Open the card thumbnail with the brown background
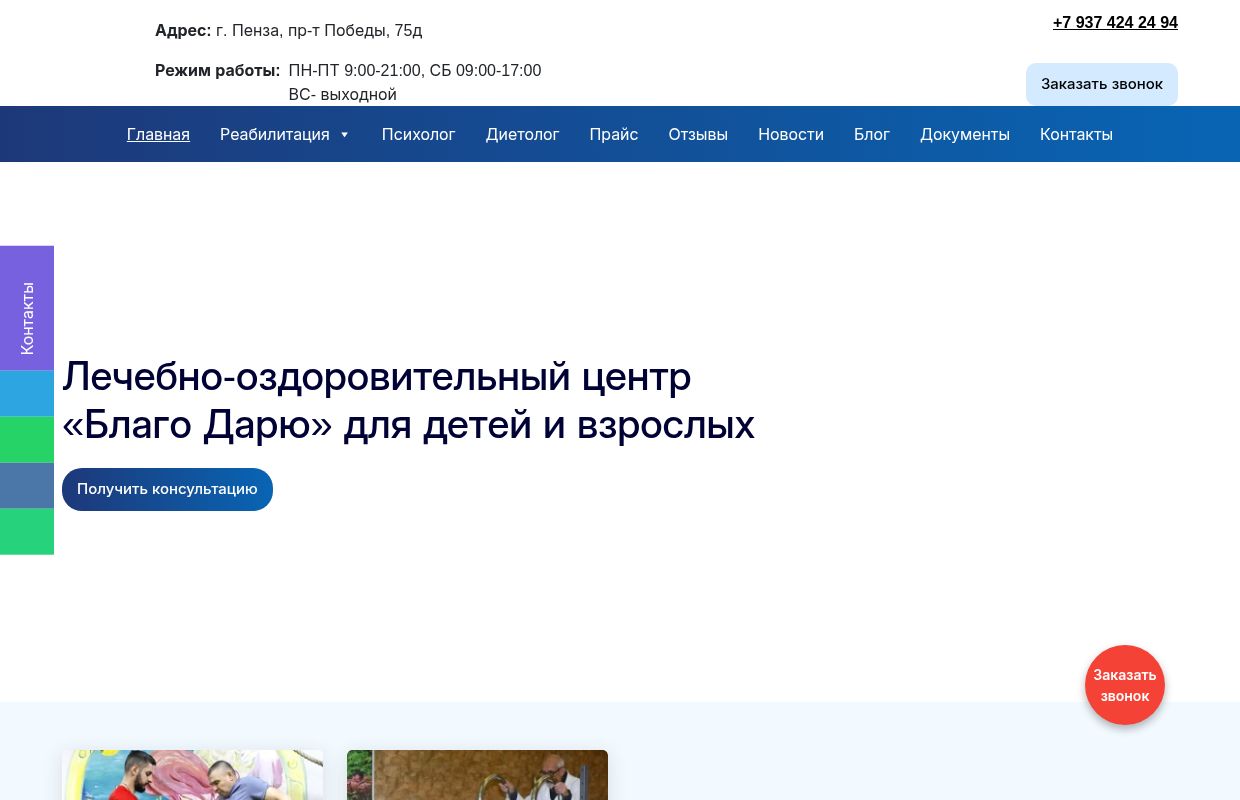Screen dimensions: 1240x800 pos(477,775)
